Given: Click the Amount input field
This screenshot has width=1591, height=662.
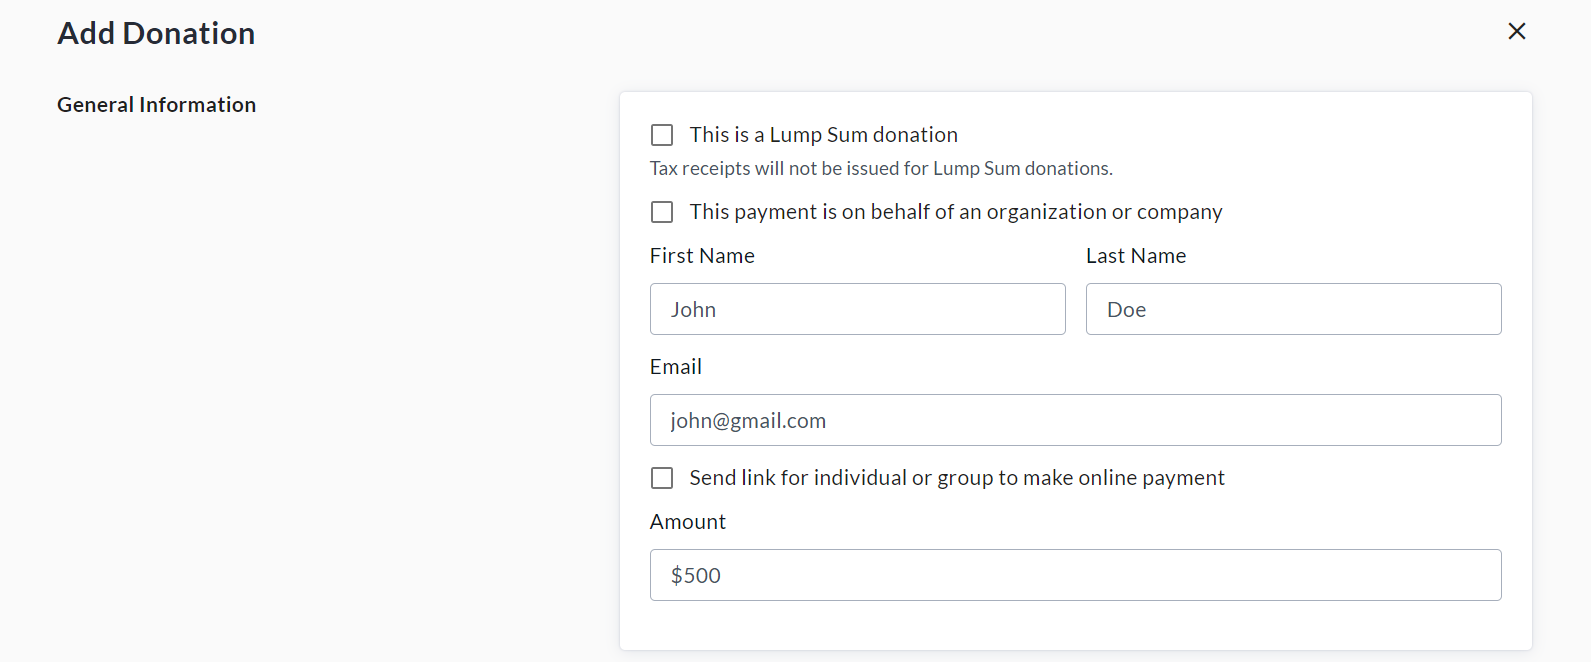Looking at the screenshot, I should pos(1075,575).
